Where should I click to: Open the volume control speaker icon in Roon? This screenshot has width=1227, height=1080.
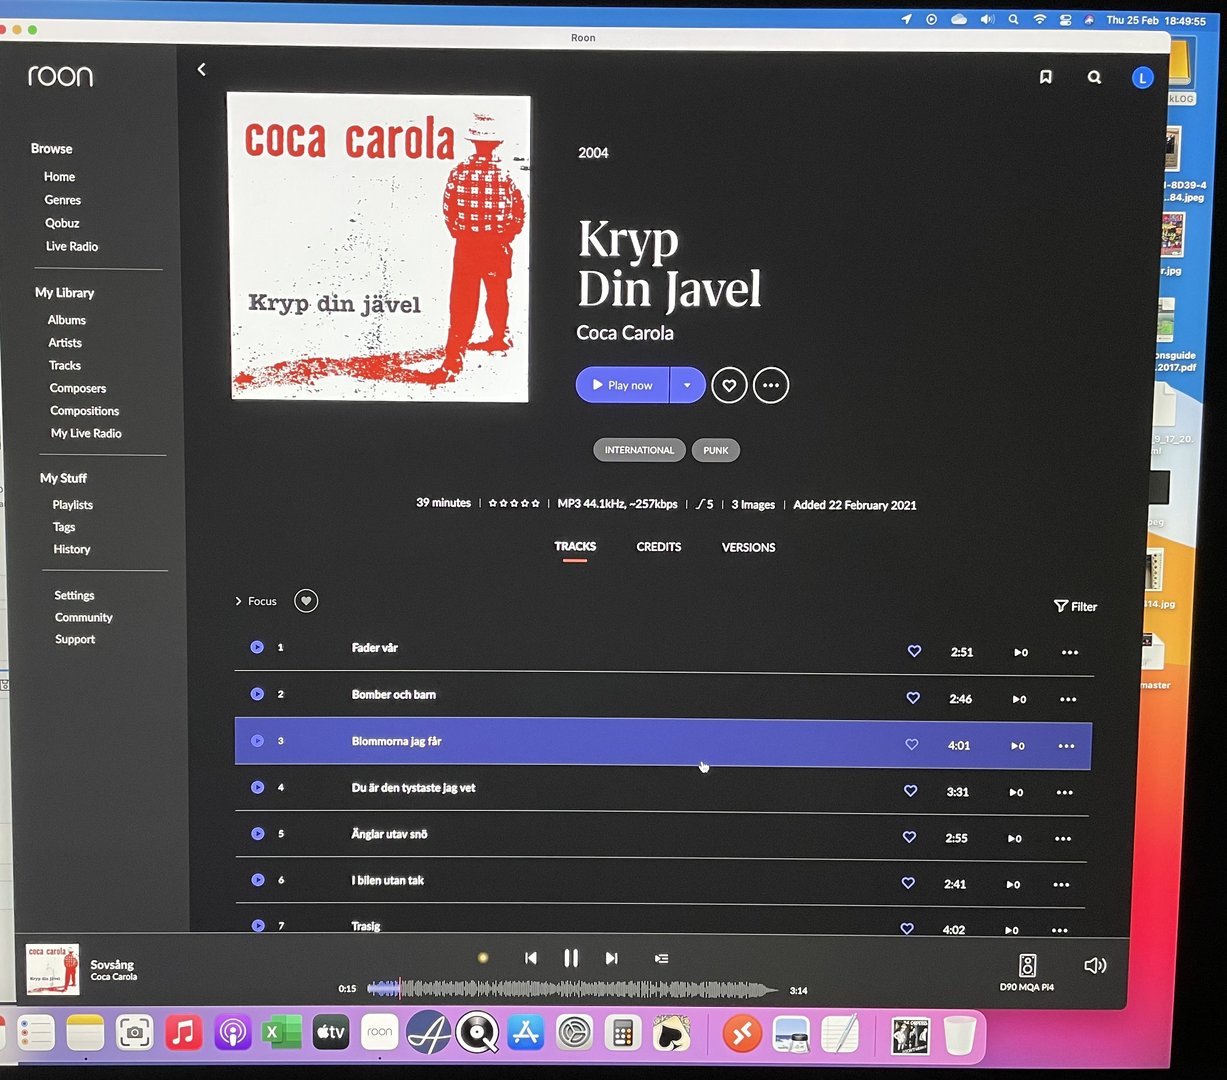(x=1095, y=965)
